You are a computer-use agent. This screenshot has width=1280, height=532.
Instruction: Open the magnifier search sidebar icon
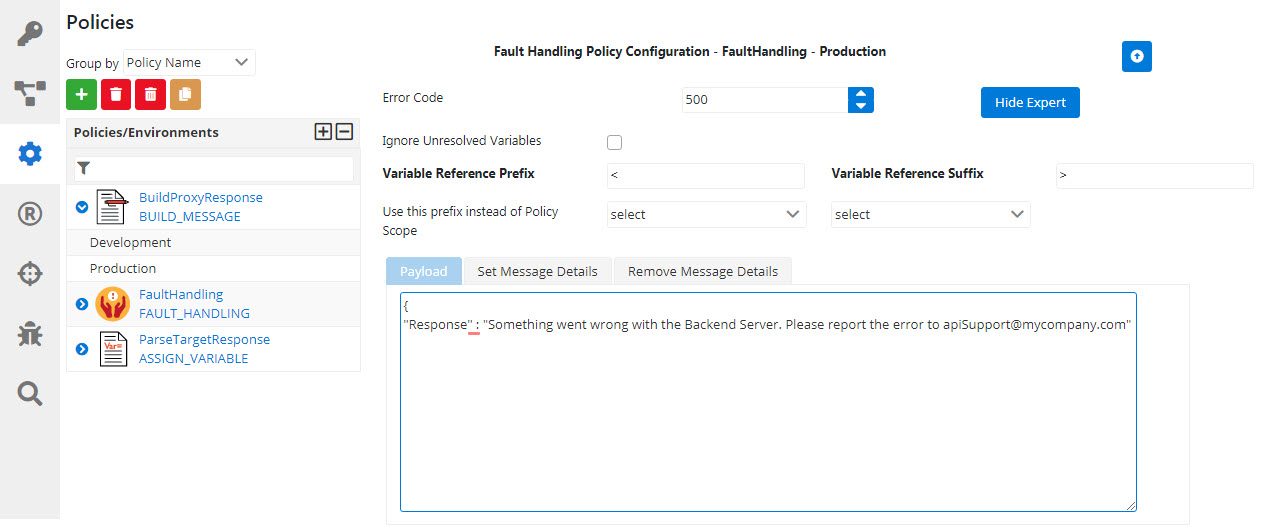point(30,394)
